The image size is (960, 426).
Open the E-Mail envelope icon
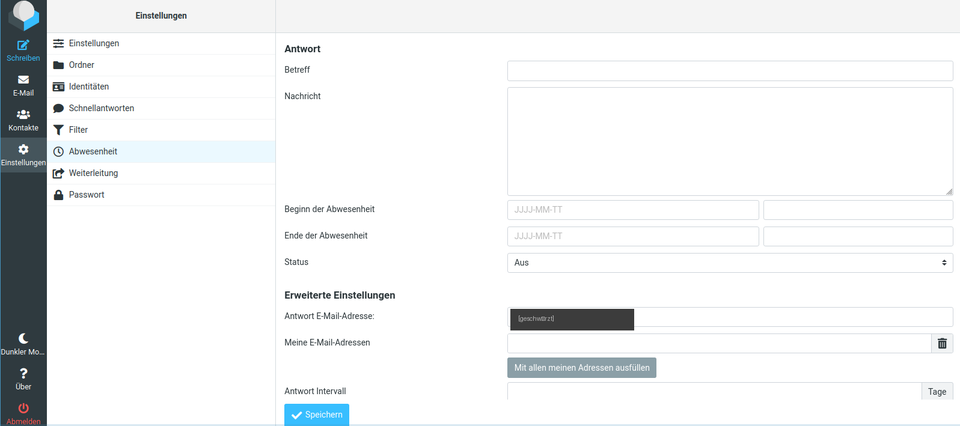coord(23,80)
